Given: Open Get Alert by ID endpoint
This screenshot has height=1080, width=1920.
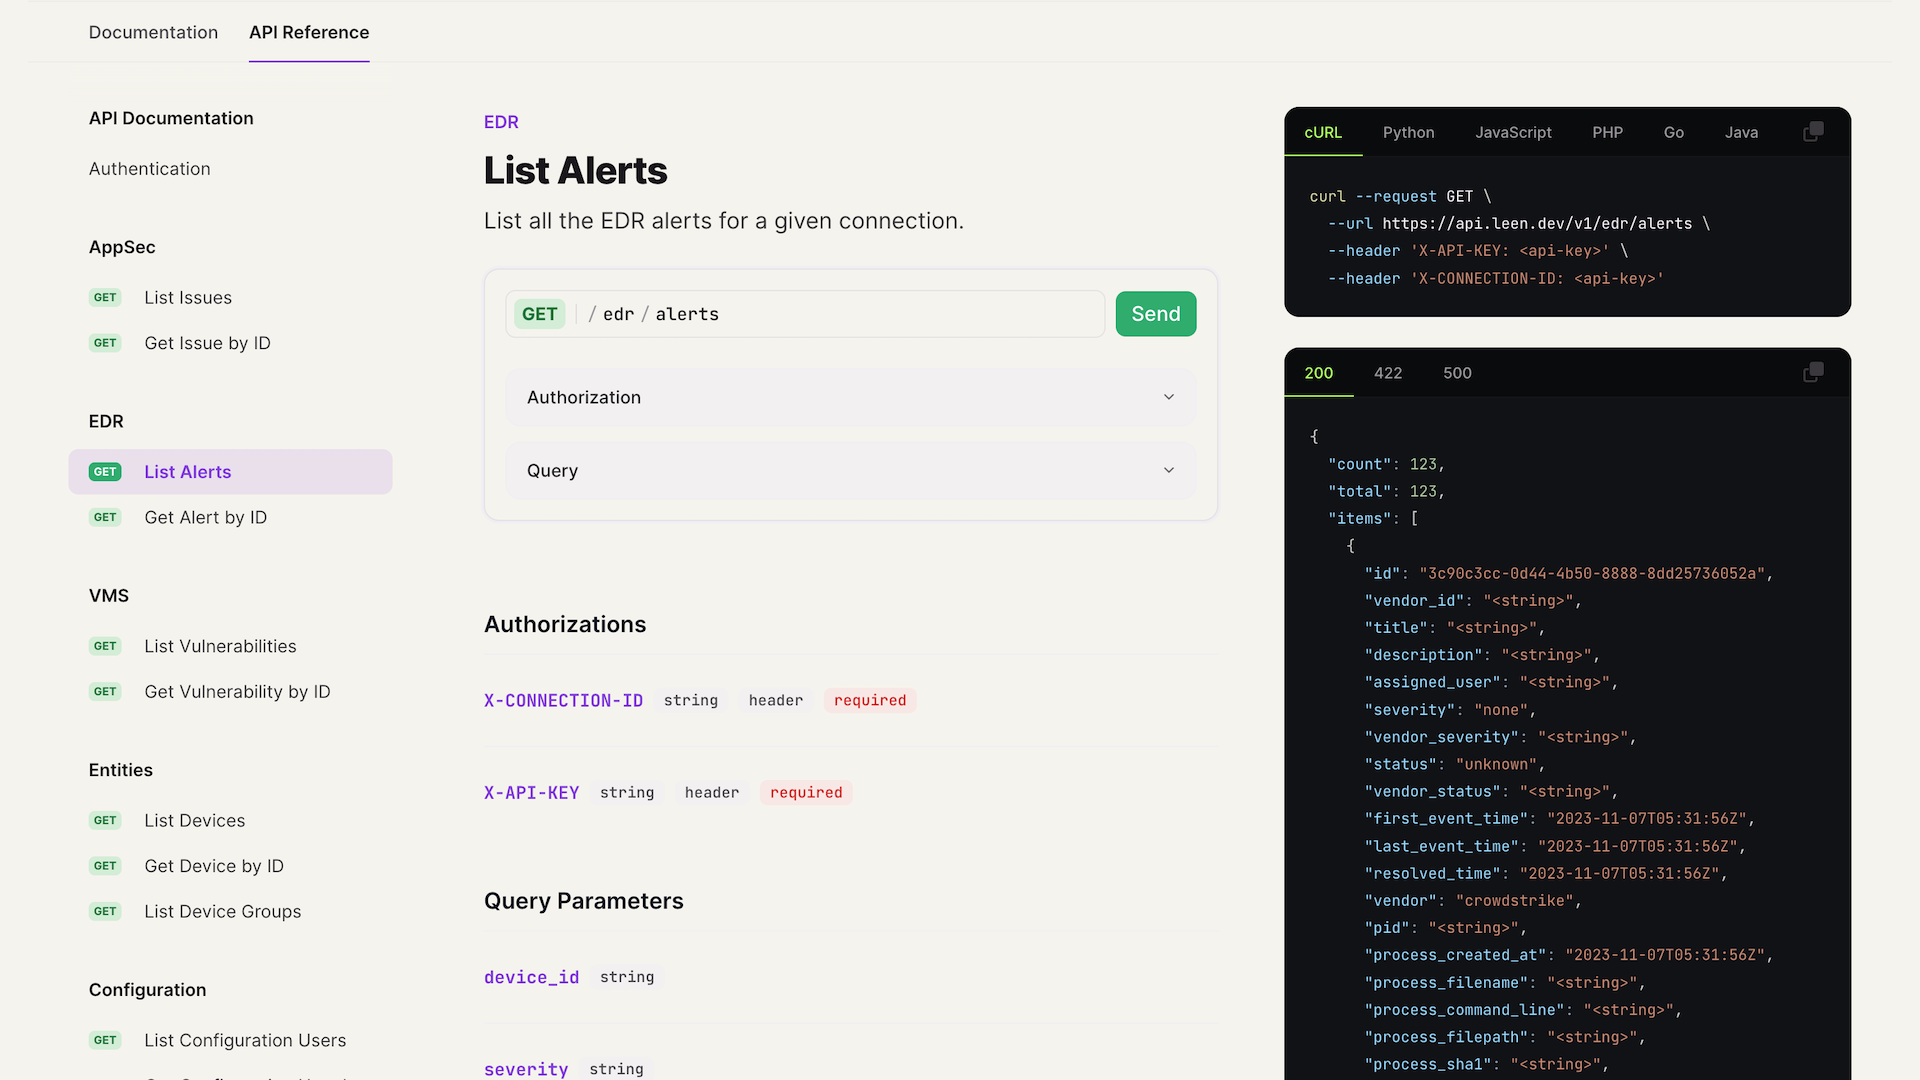Looking at the screenshot, I should pyautogui.click(x=205, y=517).
